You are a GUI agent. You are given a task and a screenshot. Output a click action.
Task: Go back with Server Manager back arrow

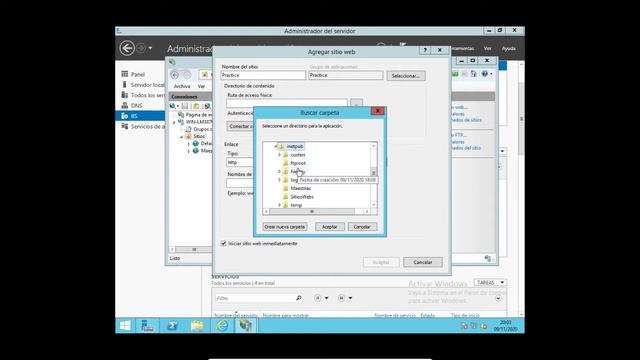[127, 48]
